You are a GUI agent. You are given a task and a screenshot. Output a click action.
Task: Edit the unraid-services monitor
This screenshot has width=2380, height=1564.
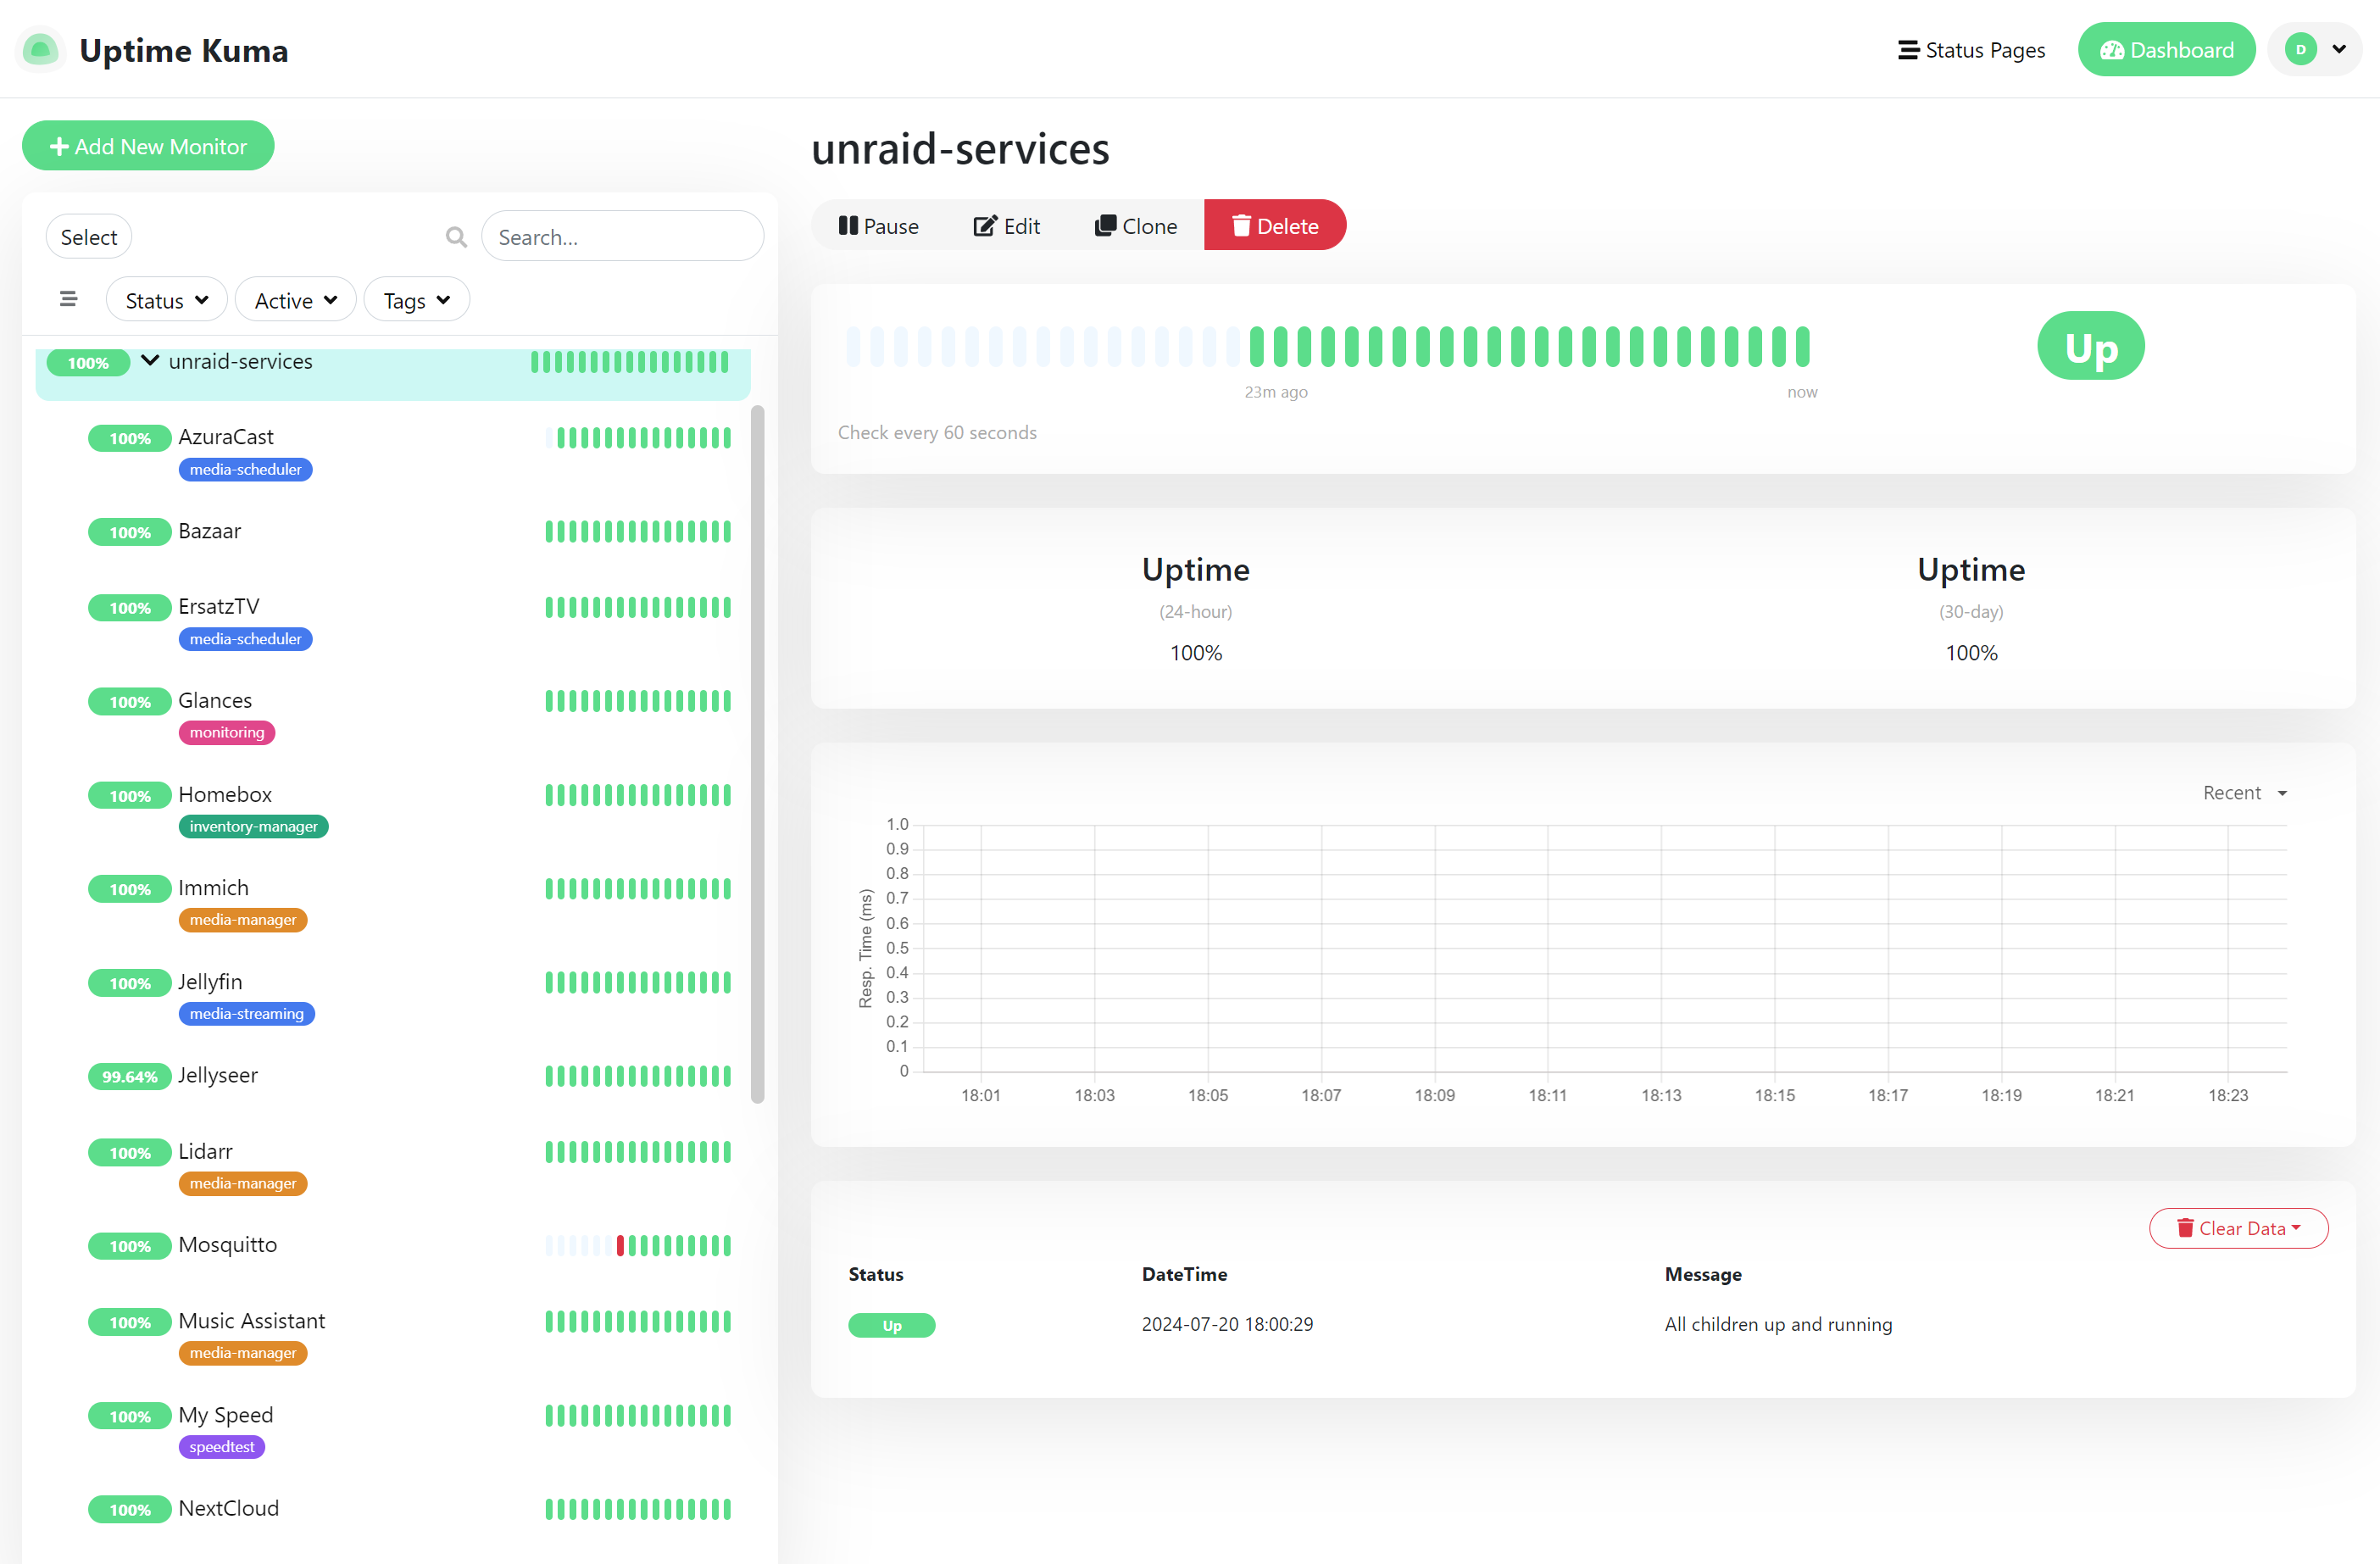tap(1007, 226)
